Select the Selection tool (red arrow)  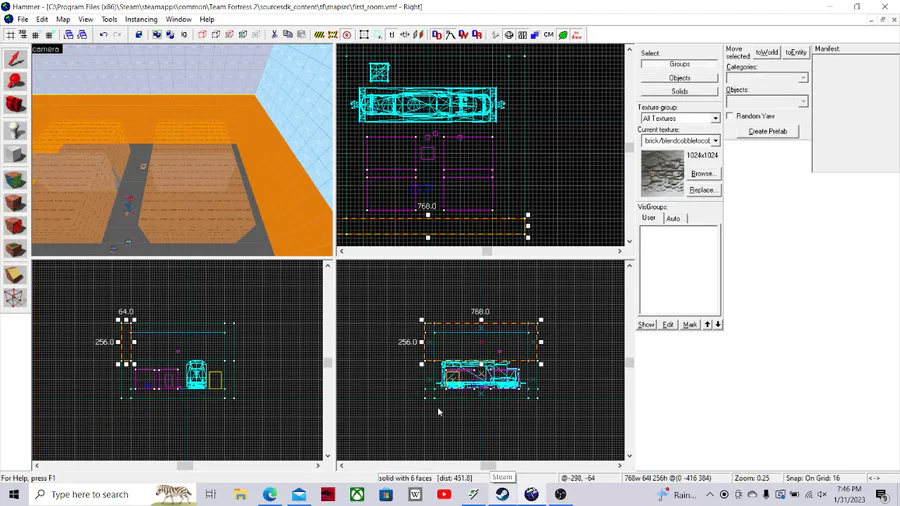[15, 59]
